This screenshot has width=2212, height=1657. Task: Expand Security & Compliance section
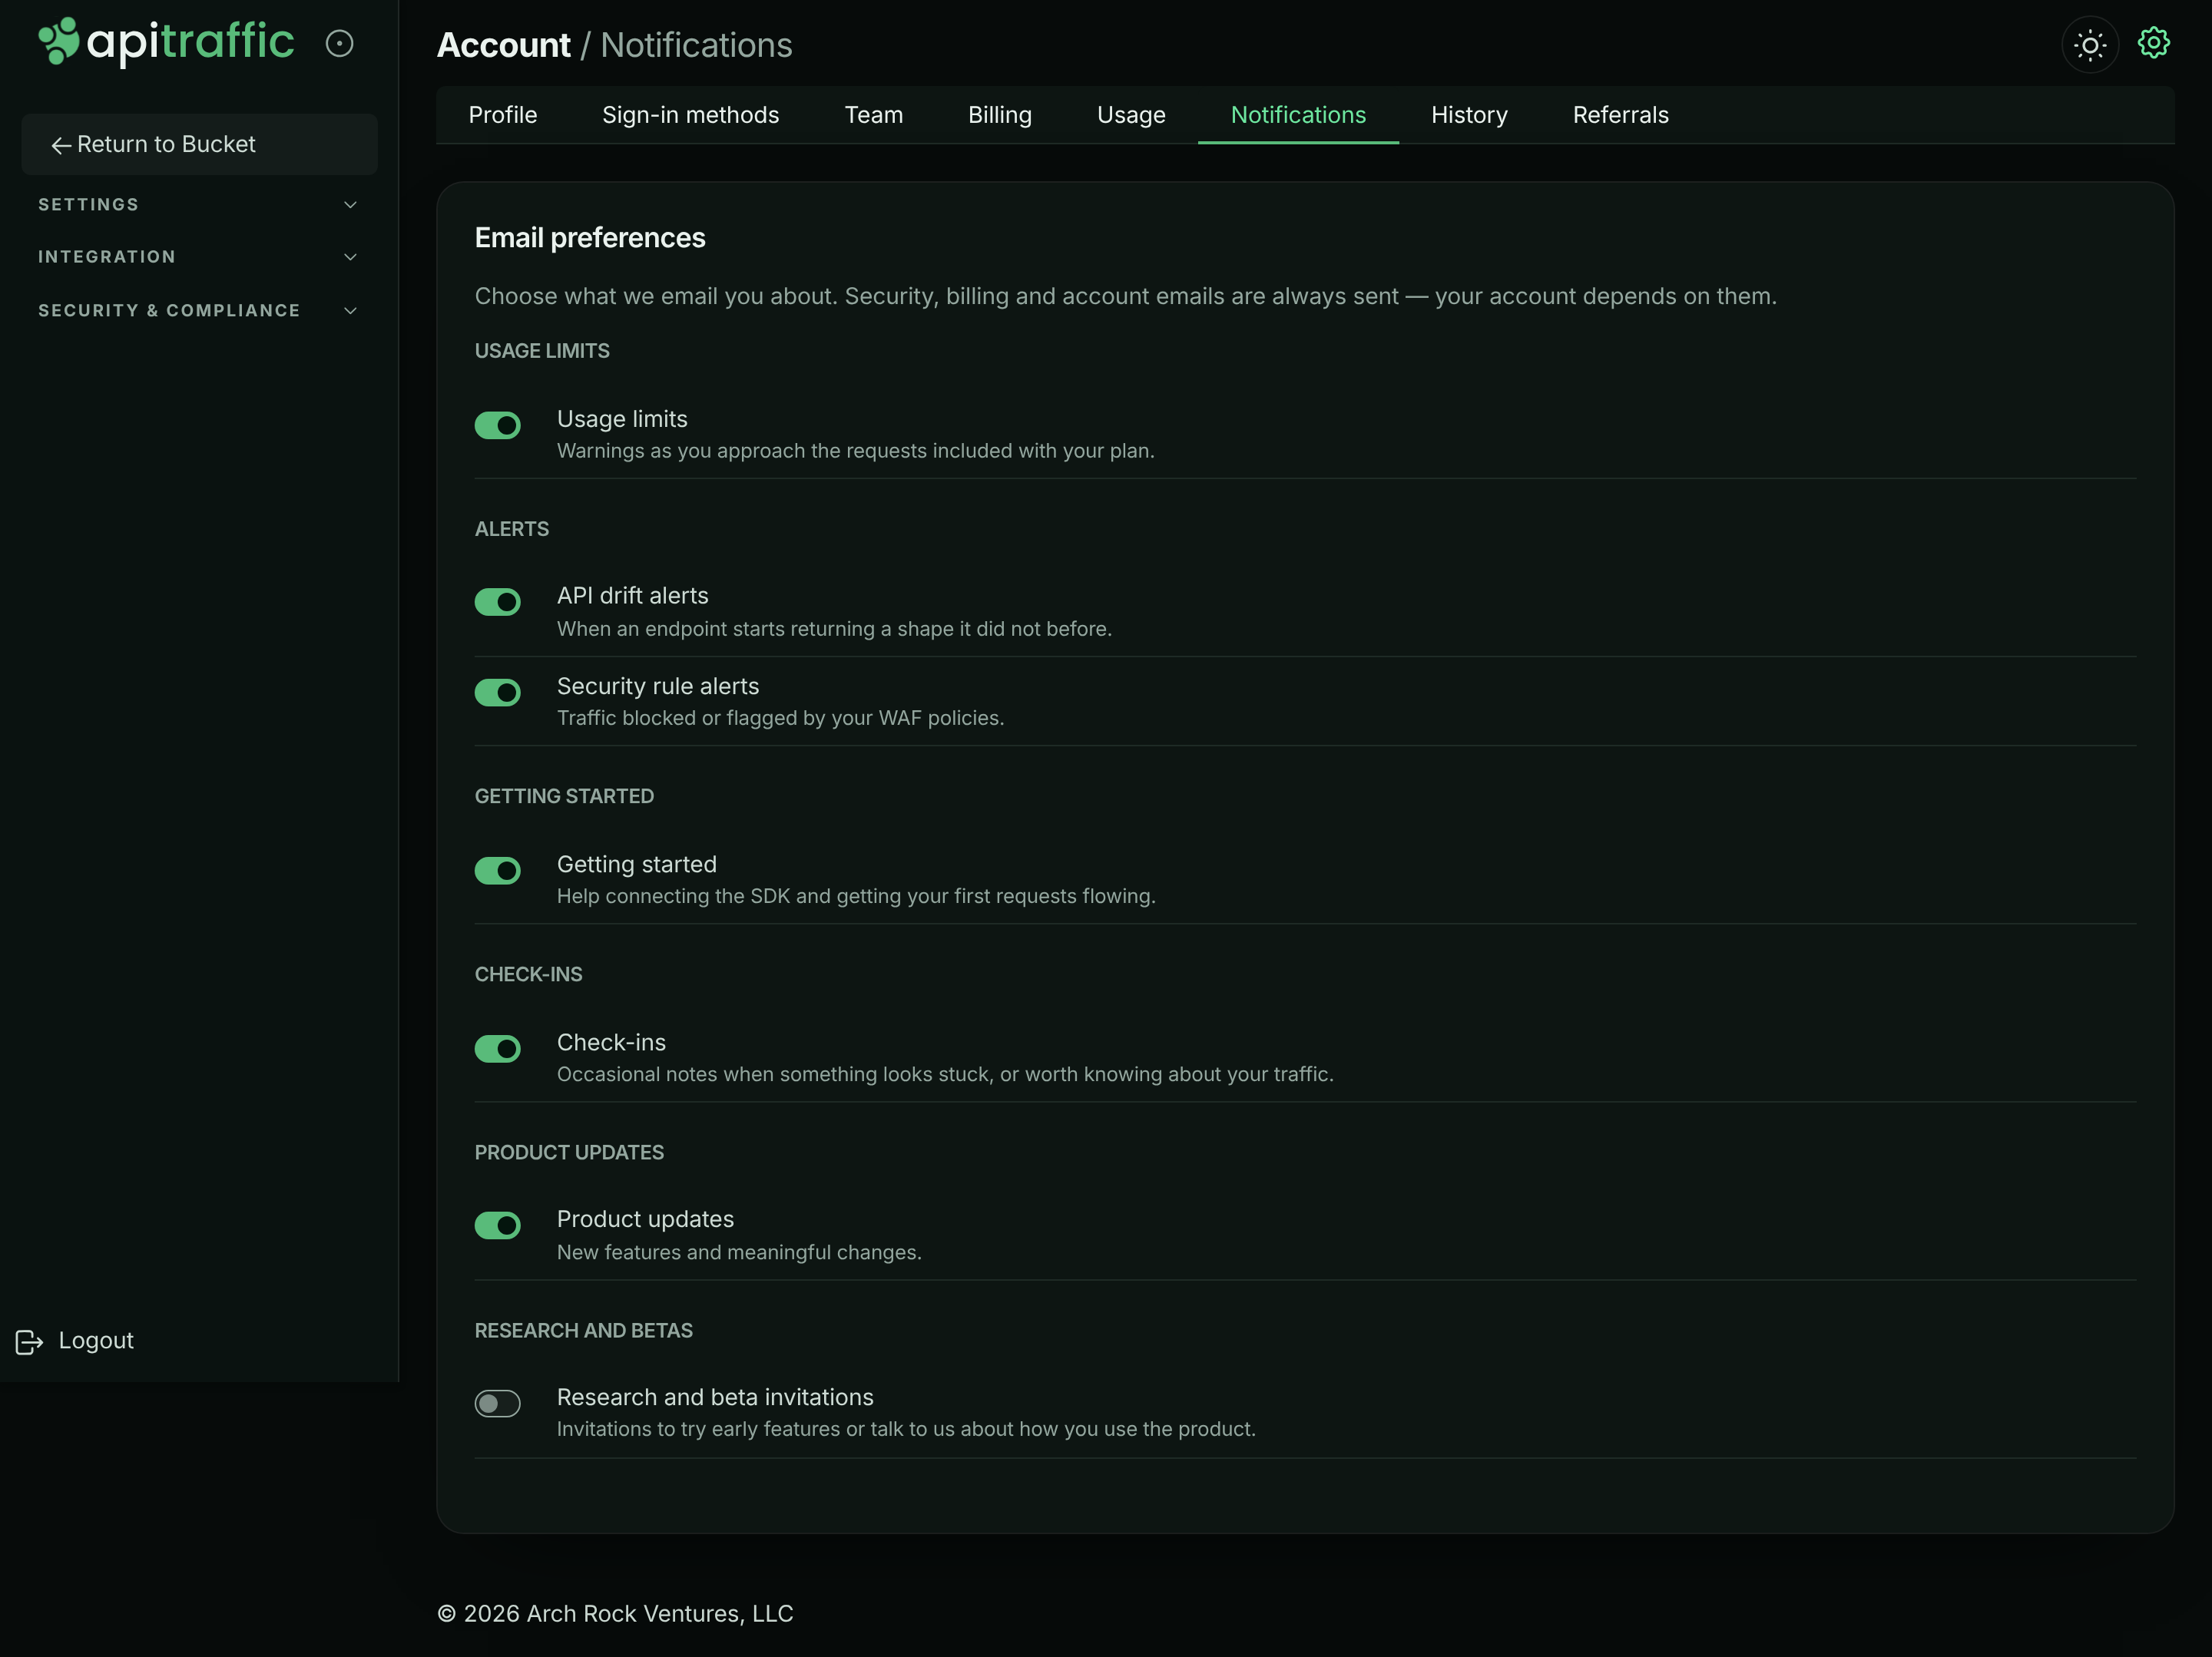click(199, 310)
